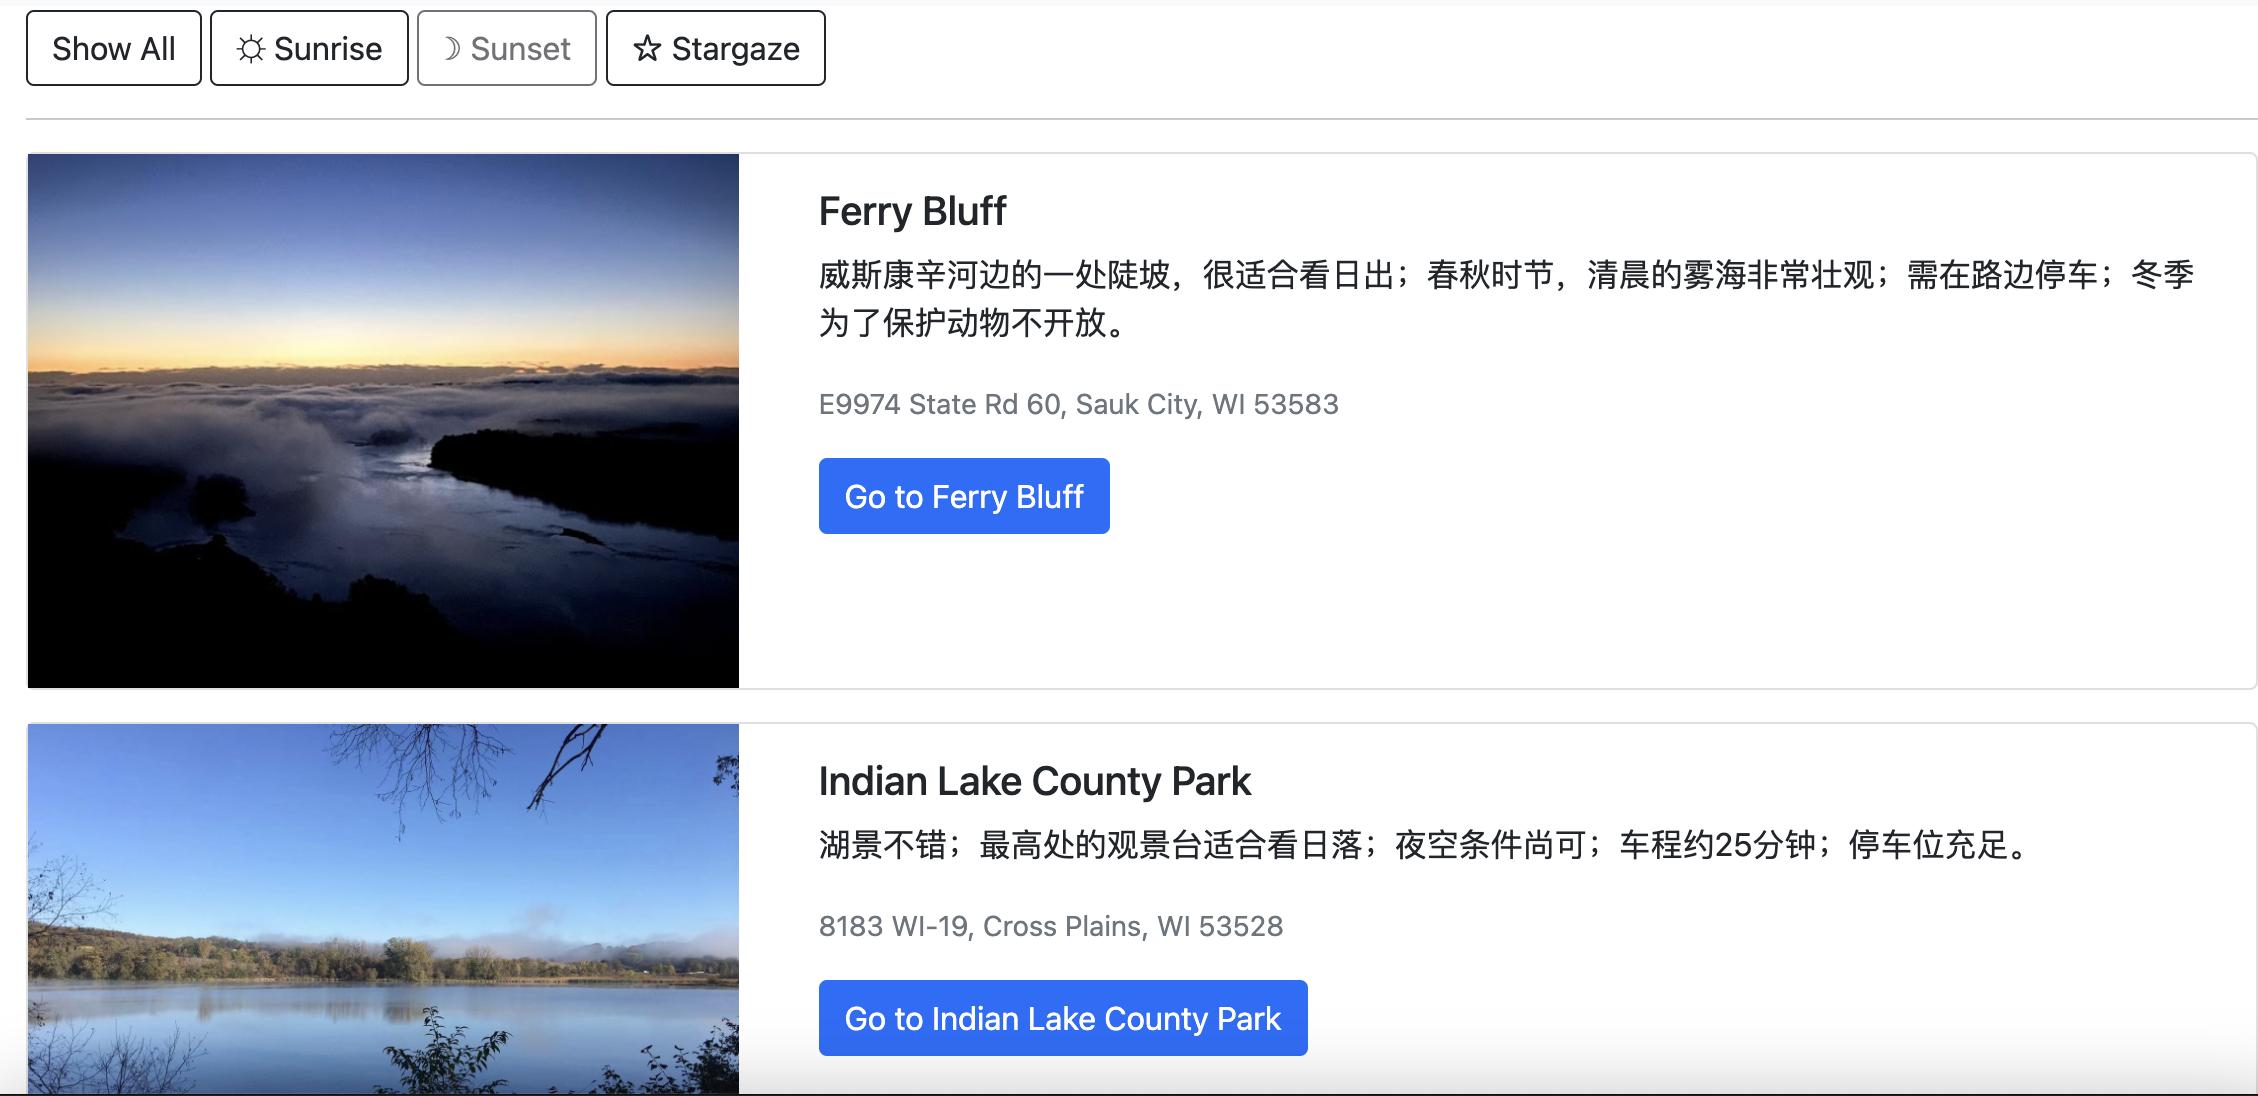This screenshot has width=2258, height=1096.
Task: Select the Indian Lake County Park heading
Action: 1034,781
